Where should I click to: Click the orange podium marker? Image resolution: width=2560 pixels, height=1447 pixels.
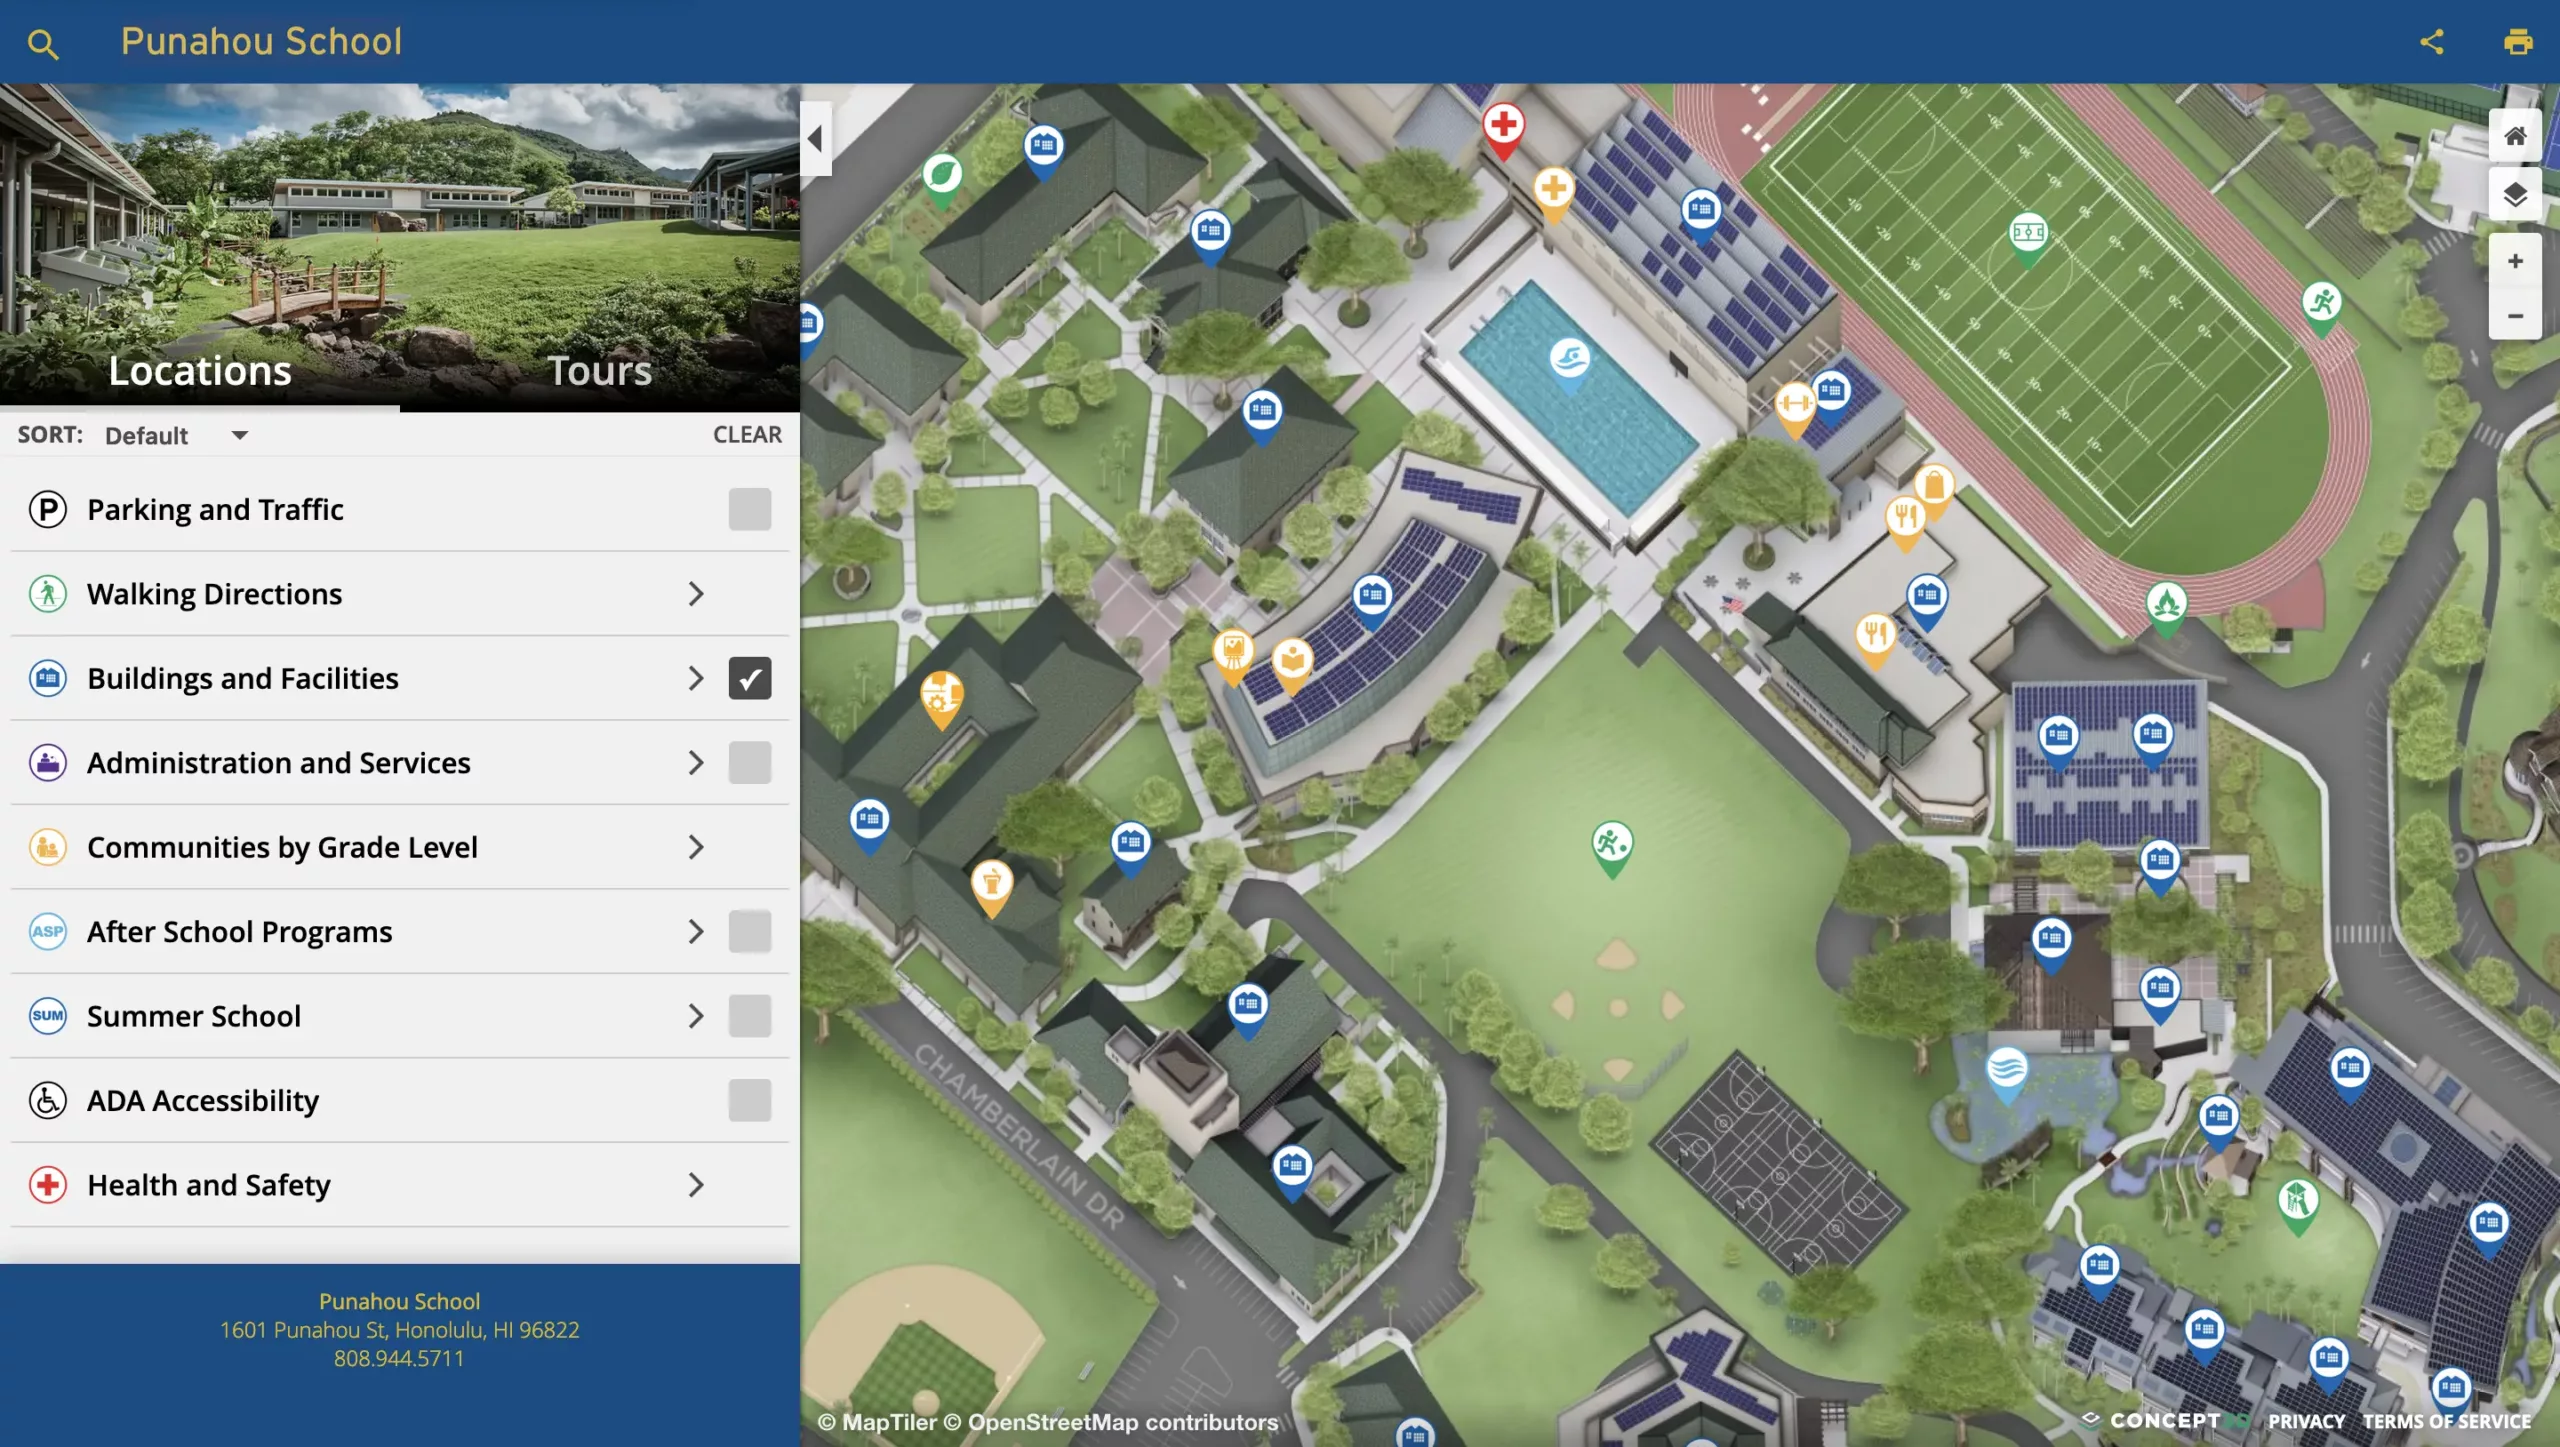[992, 888]
